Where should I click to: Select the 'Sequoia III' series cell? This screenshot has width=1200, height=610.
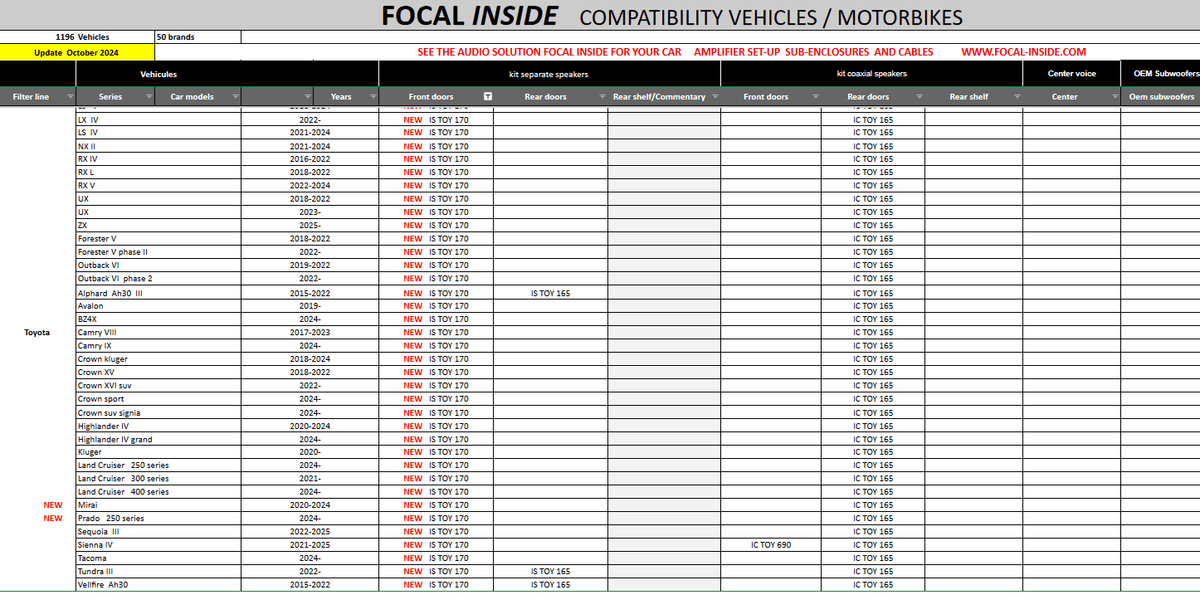click(159, 532)
